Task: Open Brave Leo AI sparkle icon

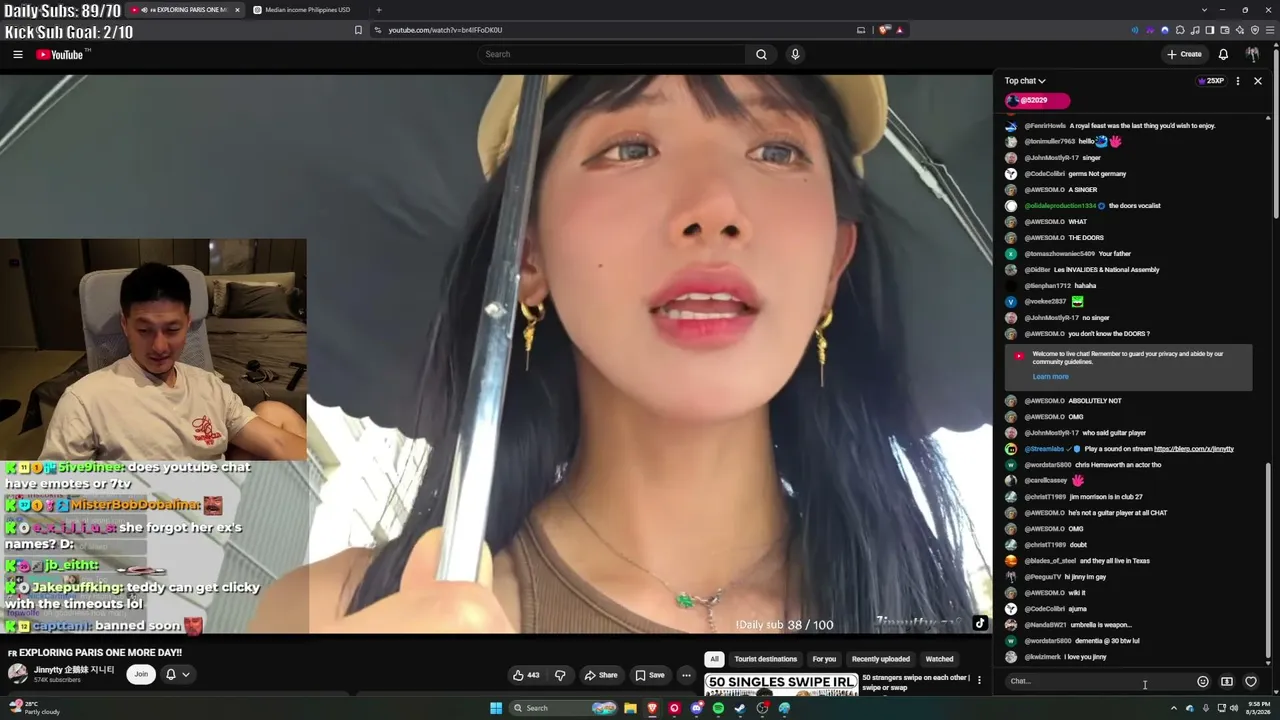Action: 1240,30
